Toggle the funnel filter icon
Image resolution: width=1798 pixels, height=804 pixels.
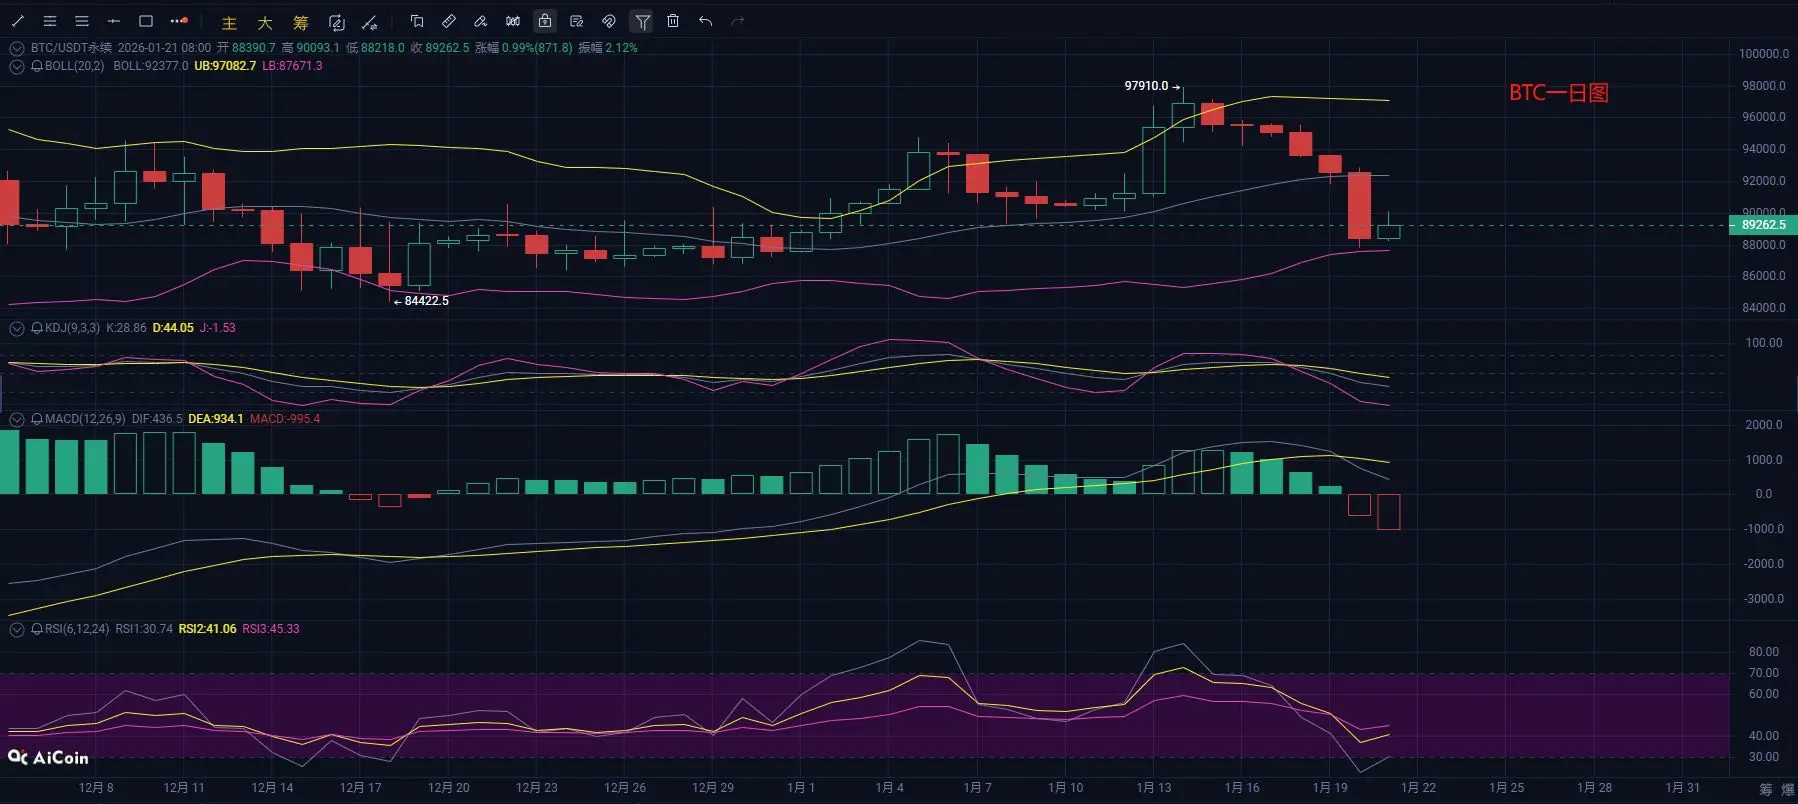click(x=642, y=21)
